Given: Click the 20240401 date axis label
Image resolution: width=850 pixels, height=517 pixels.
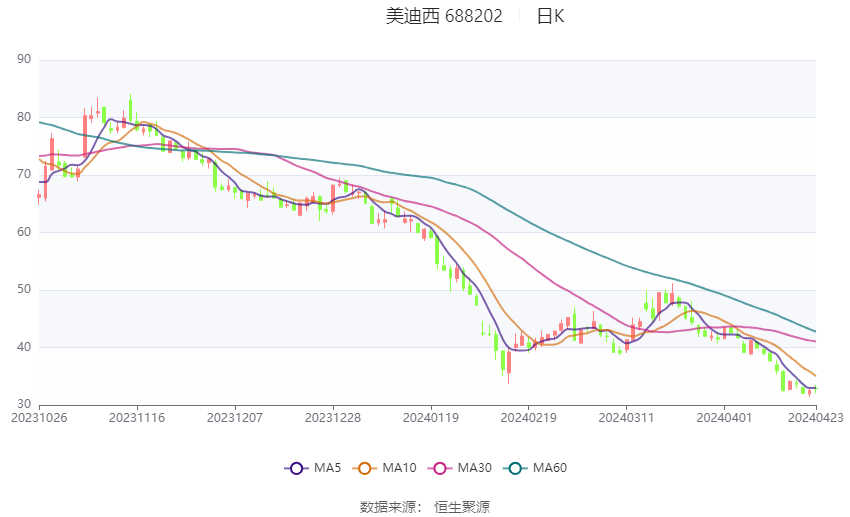Looking at the screenshot, I should 724,418.
